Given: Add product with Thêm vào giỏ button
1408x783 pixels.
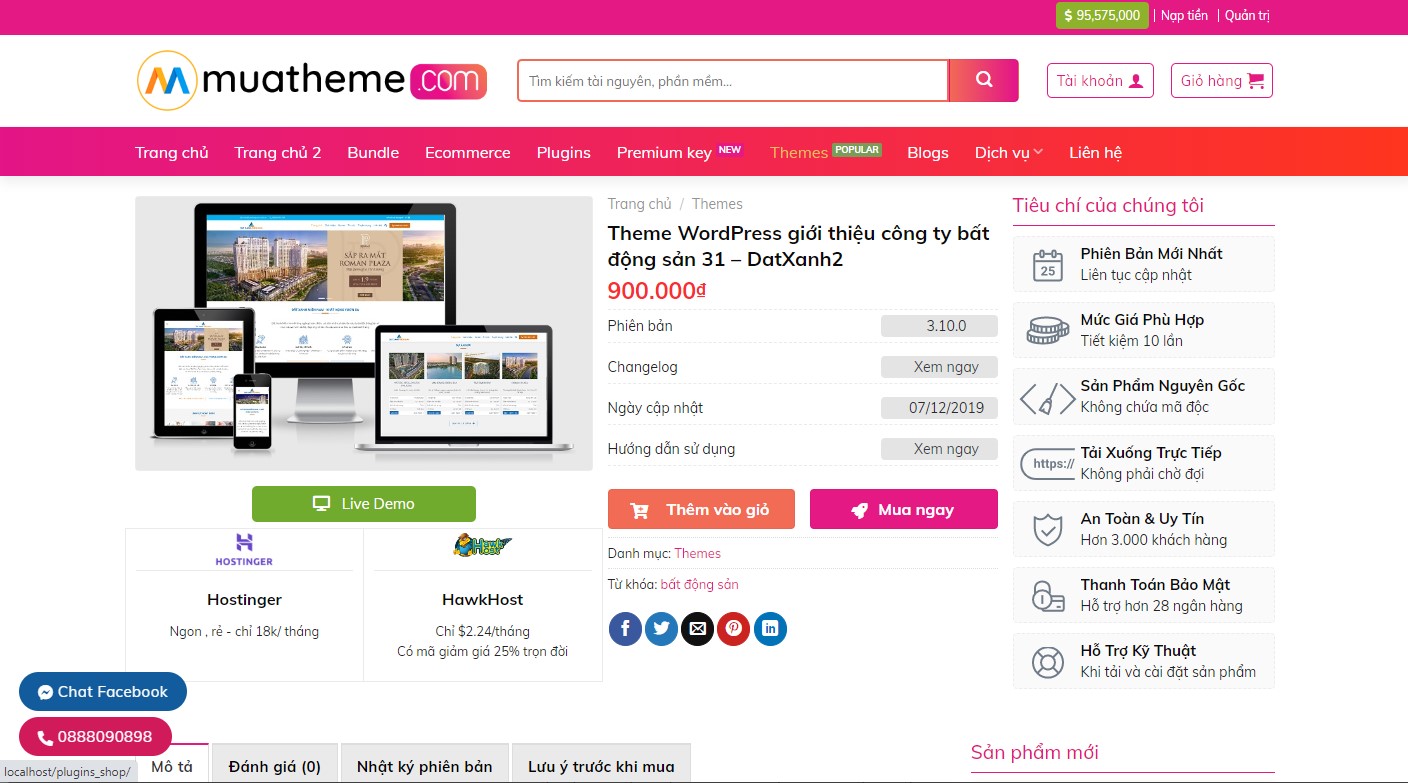Looking at the screenshot, I should [701, 509].
